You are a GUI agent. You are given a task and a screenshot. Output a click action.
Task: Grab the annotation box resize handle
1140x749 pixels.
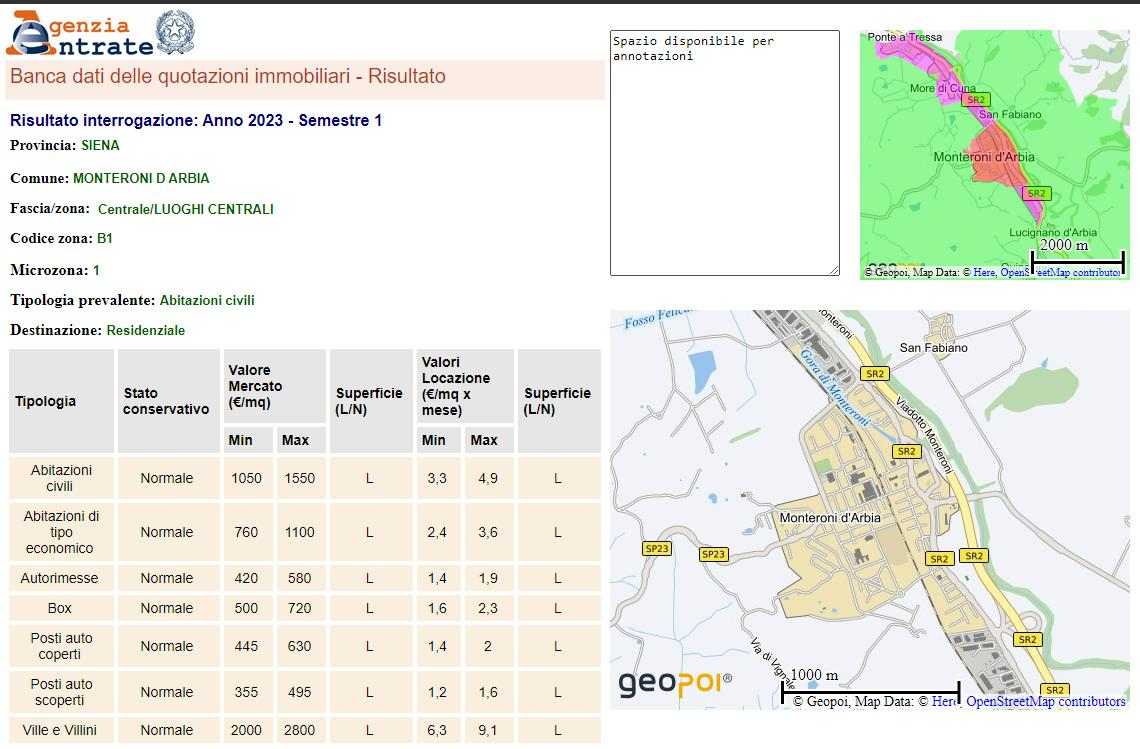point(834,270)
